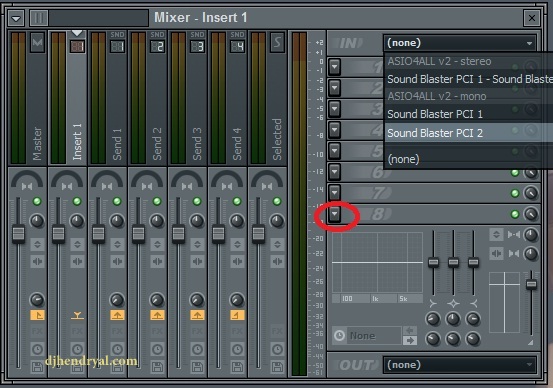The image size is (553, 388).
Task: Toggle effect slot 8 green LED
Action: click(515, 214)
